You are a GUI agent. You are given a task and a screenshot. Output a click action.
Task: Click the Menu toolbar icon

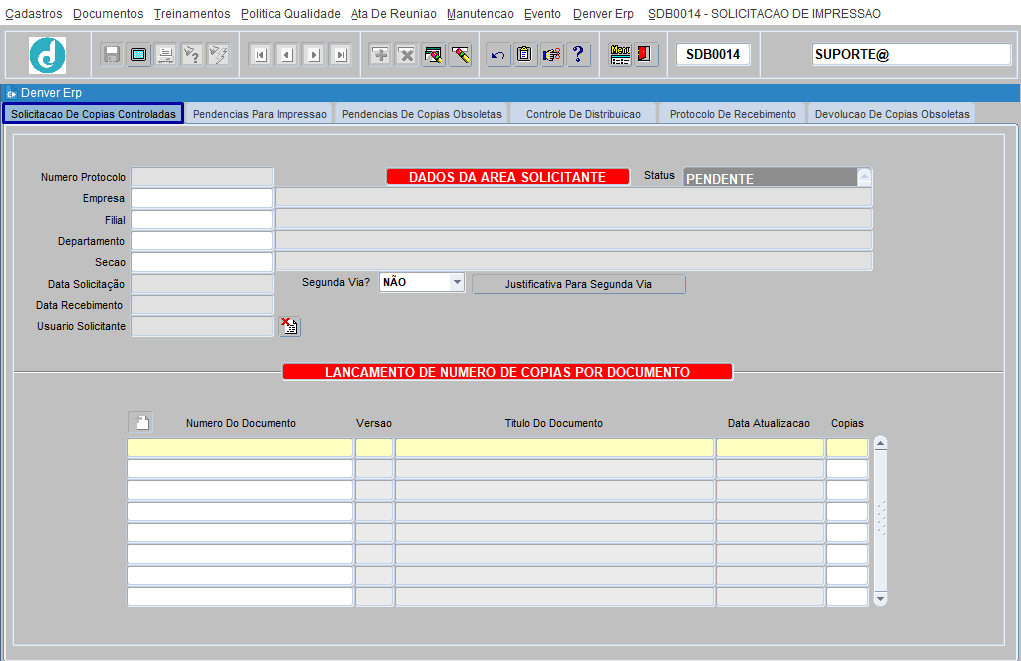pyautogui.click(x=620, y=55)
